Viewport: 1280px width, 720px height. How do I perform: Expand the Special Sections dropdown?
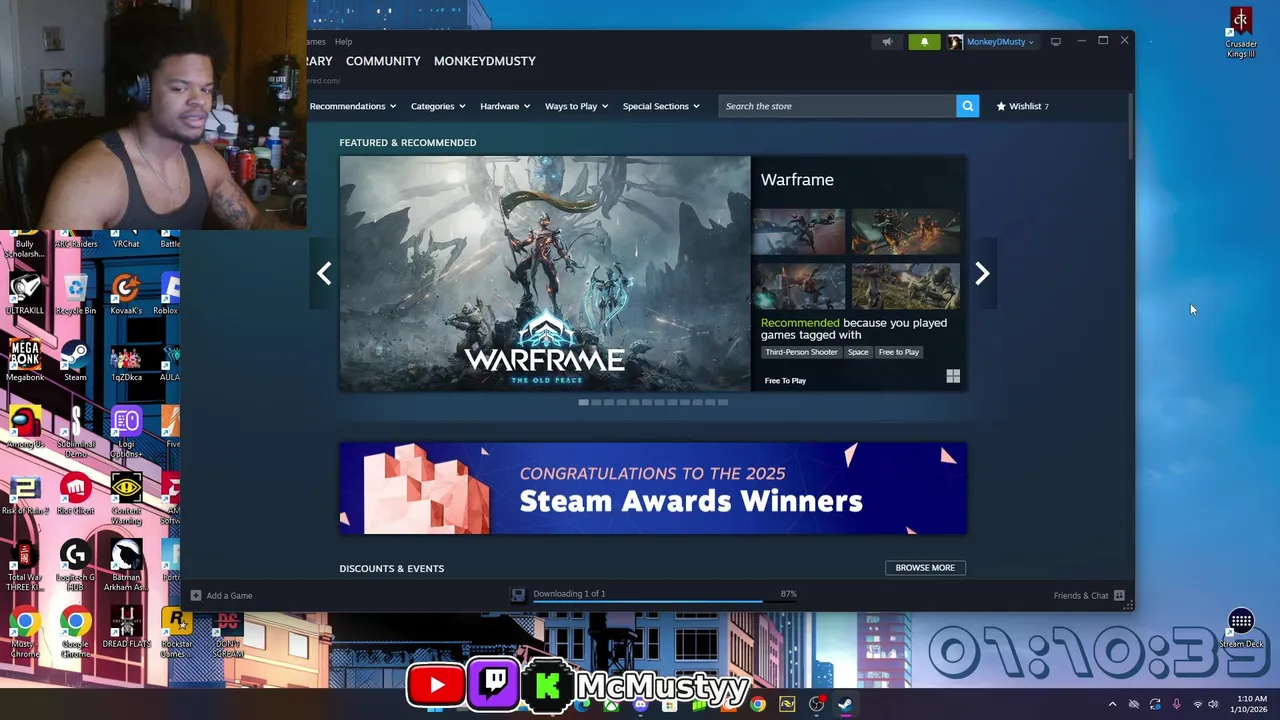click(x=661, y=106)
